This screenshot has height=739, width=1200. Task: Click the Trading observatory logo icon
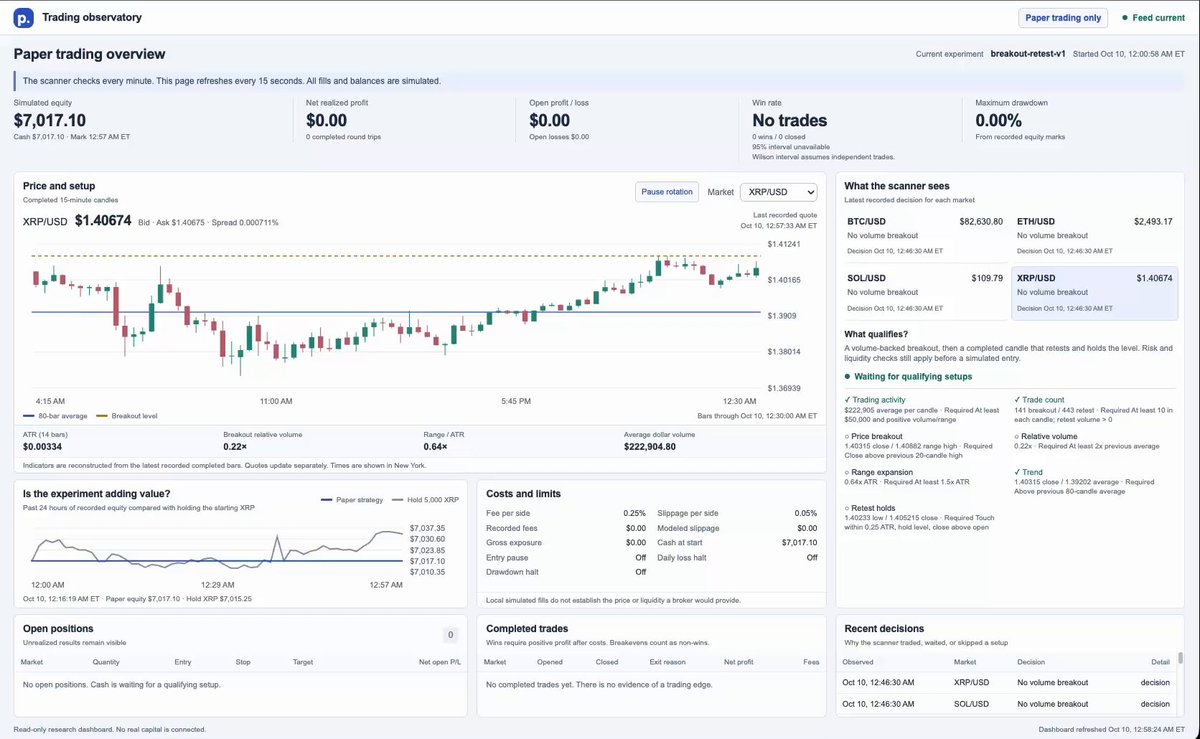(x=24, y=17)
